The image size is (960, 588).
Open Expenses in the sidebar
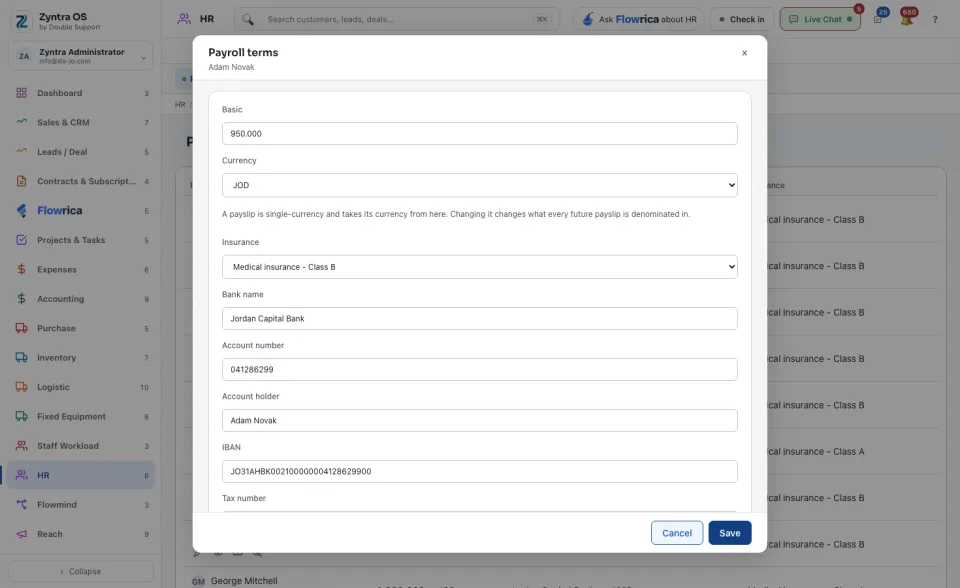81,270
